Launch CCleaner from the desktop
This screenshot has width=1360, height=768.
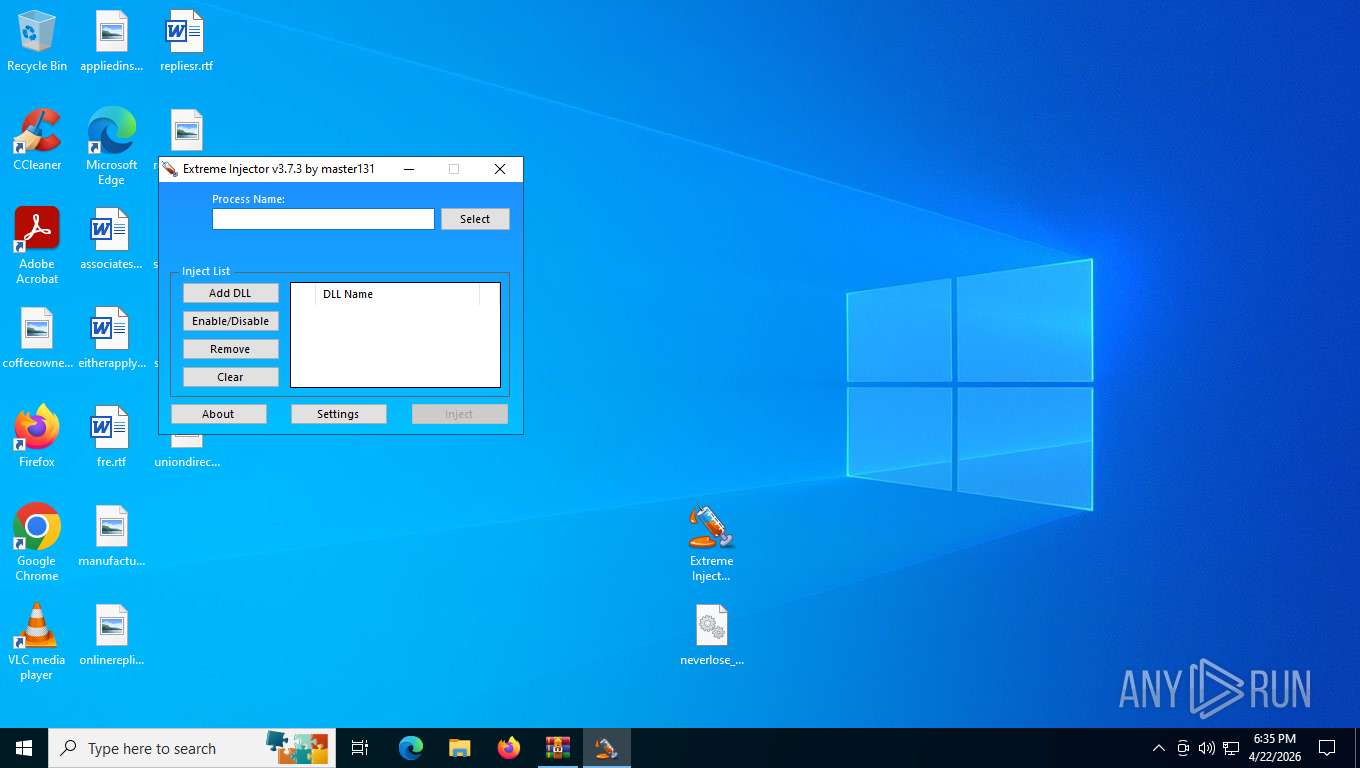pyautogui.click(x=37, y=140)
